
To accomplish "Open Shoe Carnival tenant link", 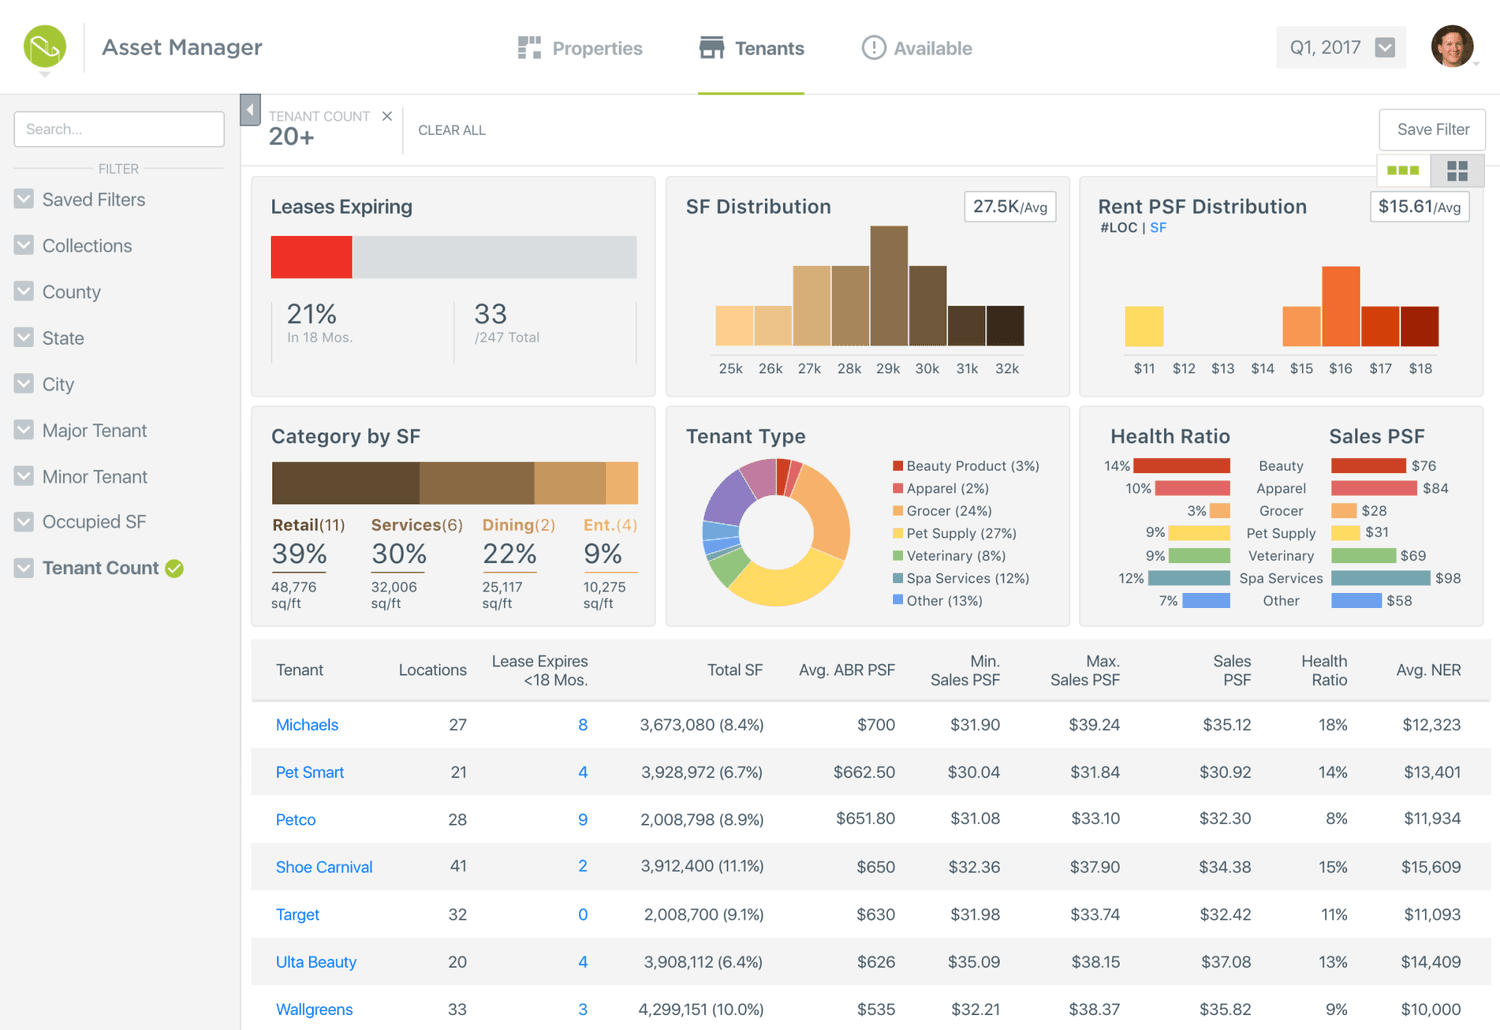I will click(x=324, y=867).
